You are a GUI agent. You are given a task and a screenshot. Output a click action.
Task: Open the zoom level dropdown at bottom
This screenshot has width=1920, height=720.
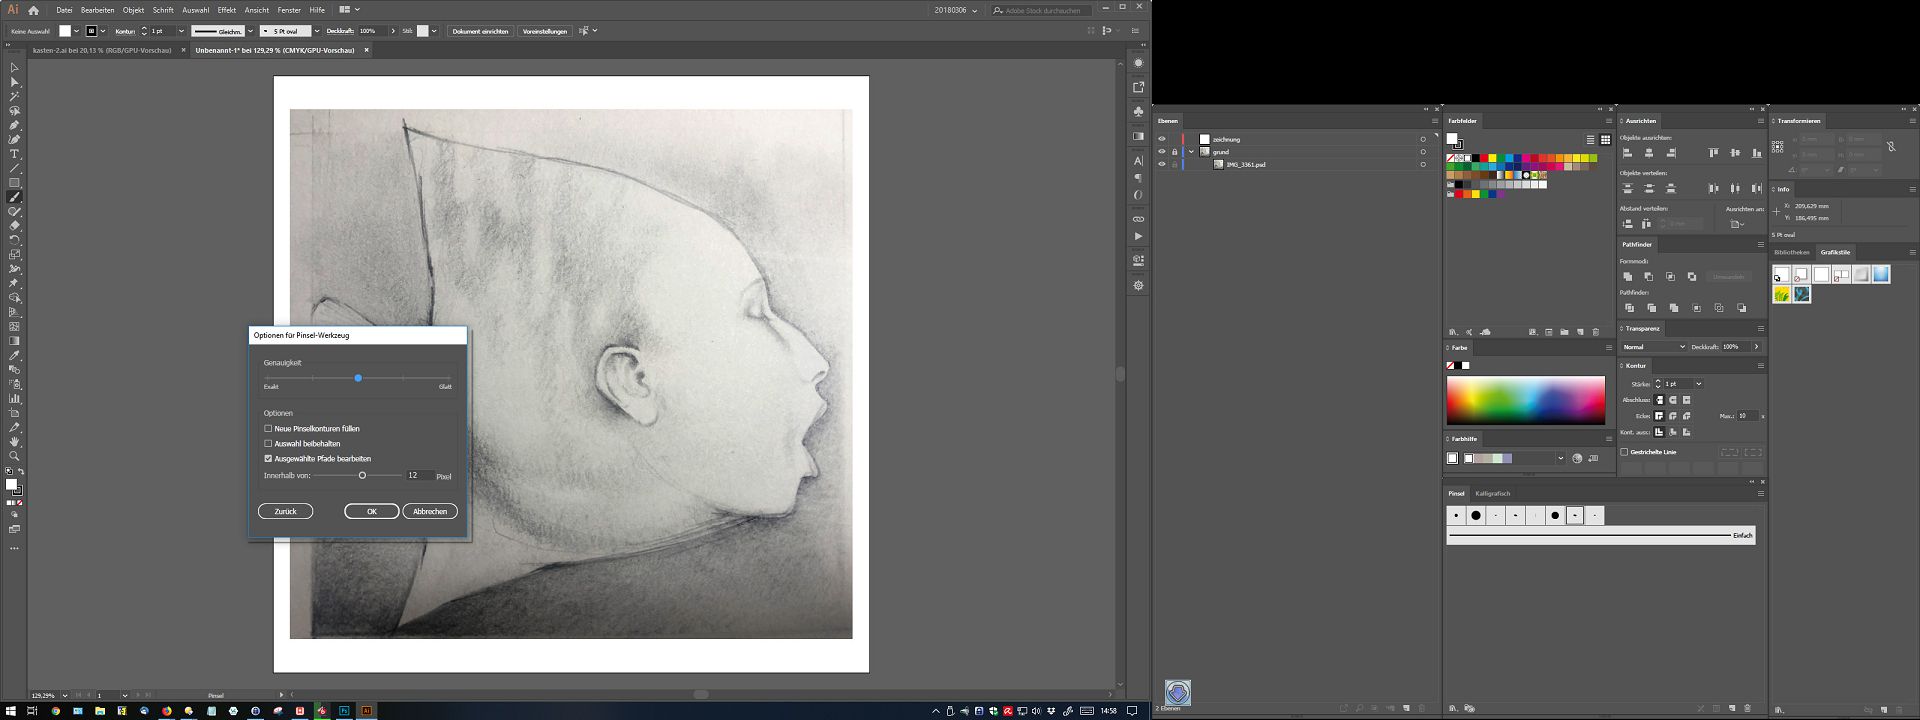click(65, 695)
